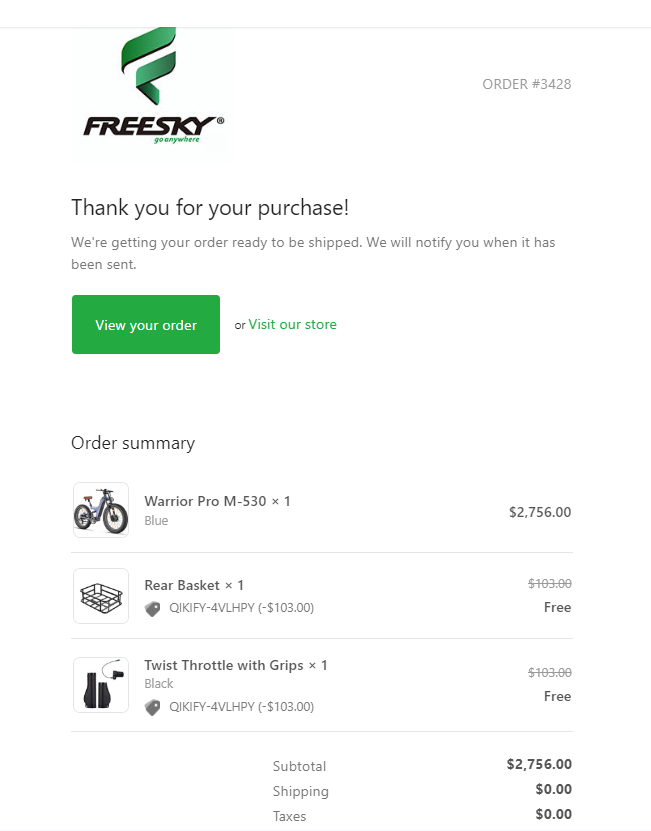Open the Twist Throttle with Grips thumbnail
The height and width of the screenshot is (831, 651).
click(101, 685)
